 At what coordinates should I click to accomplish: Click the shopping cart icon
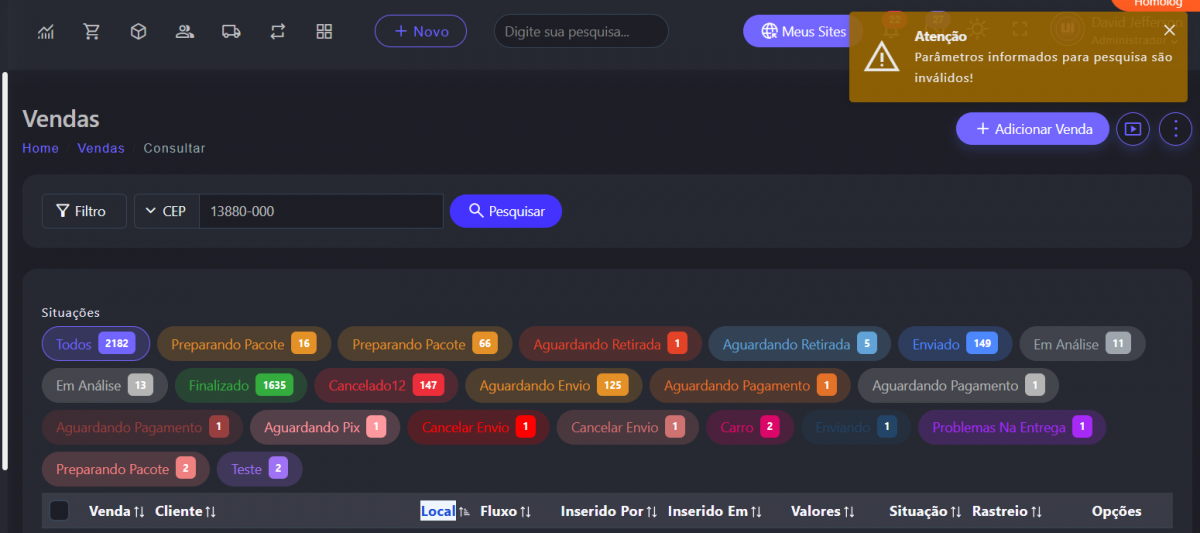[92, 31]
